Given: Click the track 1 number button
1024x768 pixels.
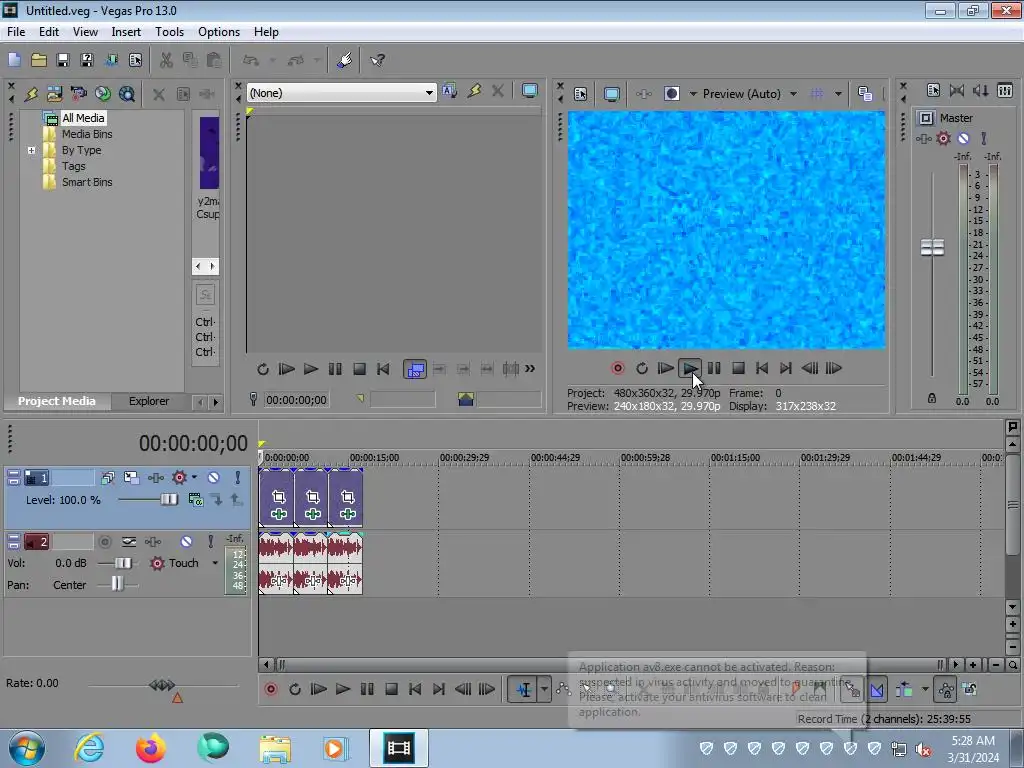Looking at the screenshot, I should coord(37,478).
